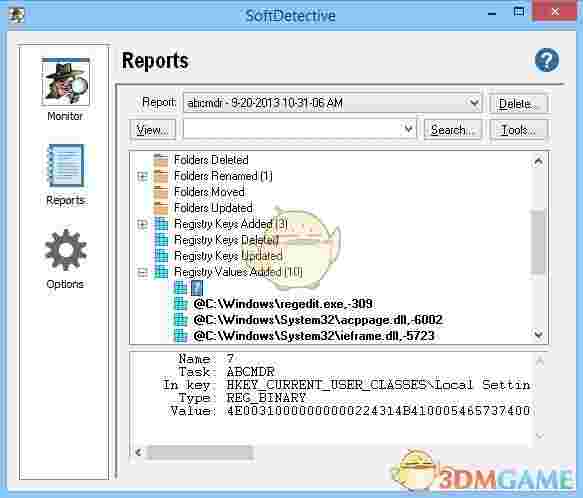Select @C:\Windows\regedit.exe,-309 entry
This screenshot has width=583, height=498.
283,304
